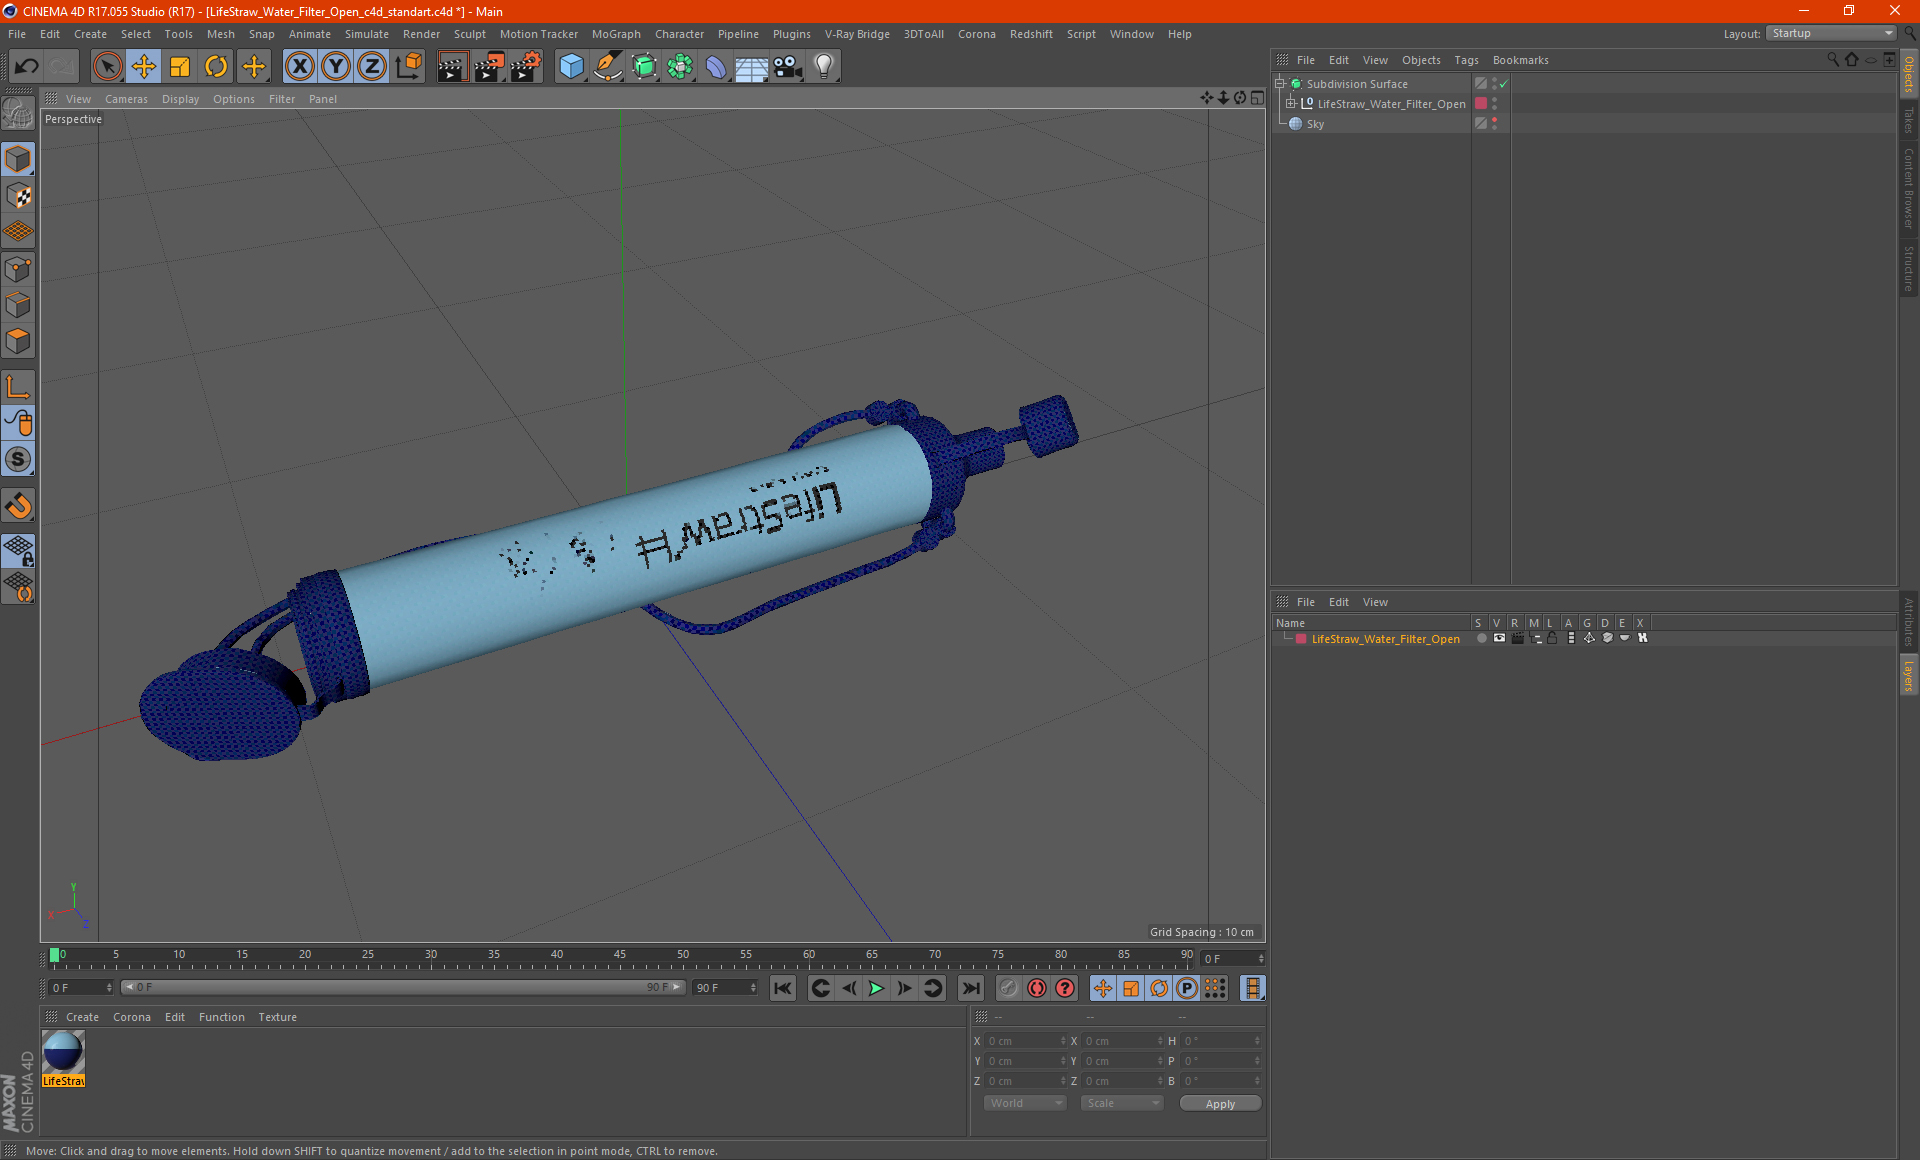Click the Subdivision Surface generator icon
The width and height of the screenshot is (1920, 1160).
coord(644,67)
